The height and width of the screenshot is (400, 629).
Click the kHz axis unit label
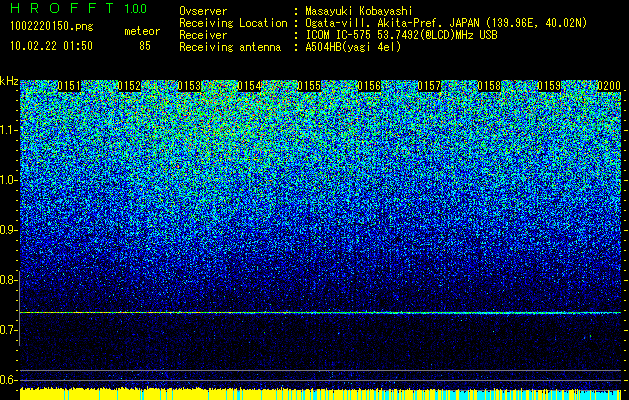(9, 81)
